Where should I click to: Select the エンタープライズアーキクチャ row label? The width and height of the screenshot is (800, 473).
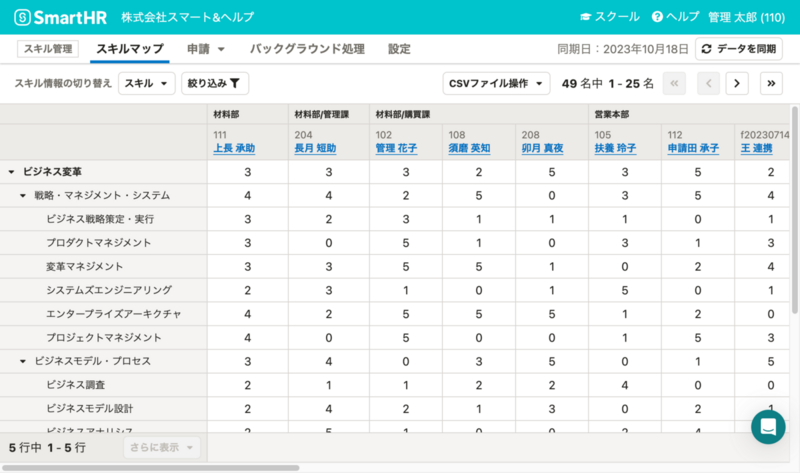[x=113, y=314]
